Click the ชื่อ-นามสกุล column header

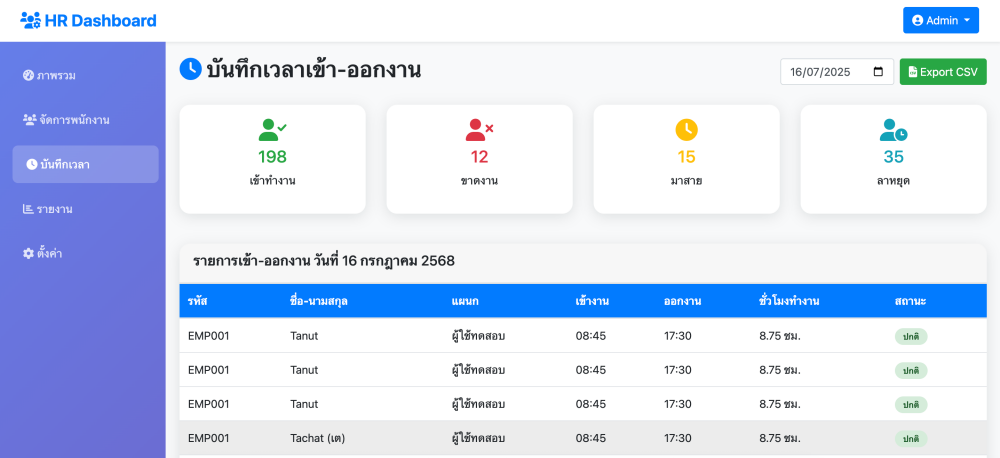(318, 301)
